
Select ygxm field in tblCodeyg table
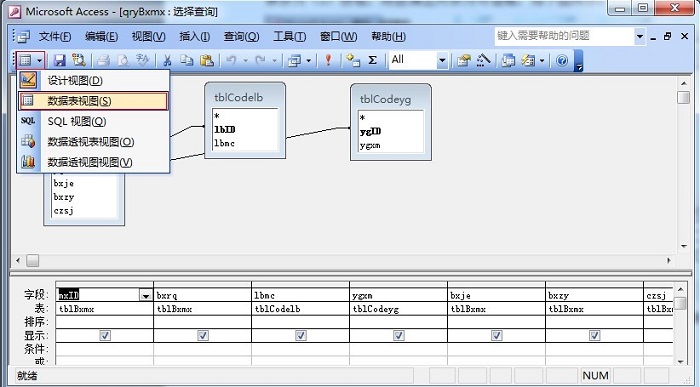pyautogui.click(x=370, y=145)
